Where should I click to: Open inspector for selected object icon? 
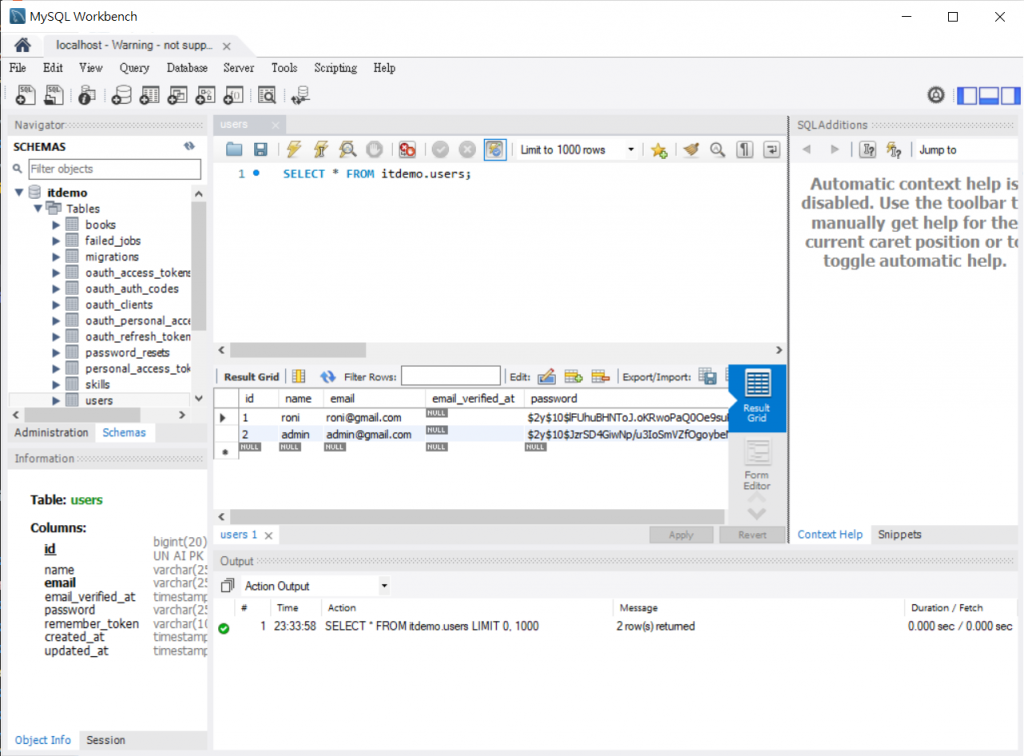86,95
